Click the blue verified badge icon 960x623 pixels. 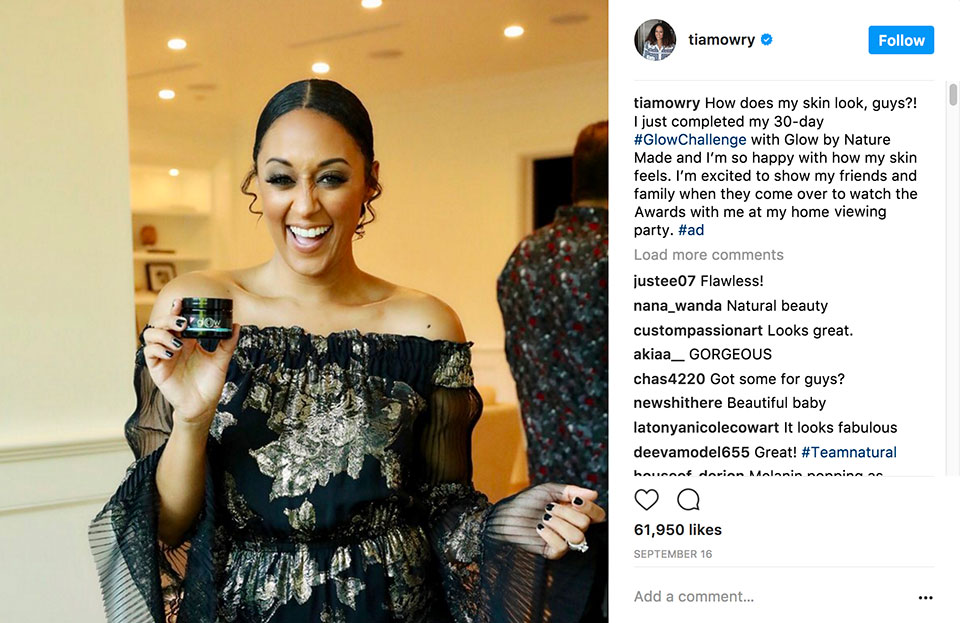click(x=767, y=40)
